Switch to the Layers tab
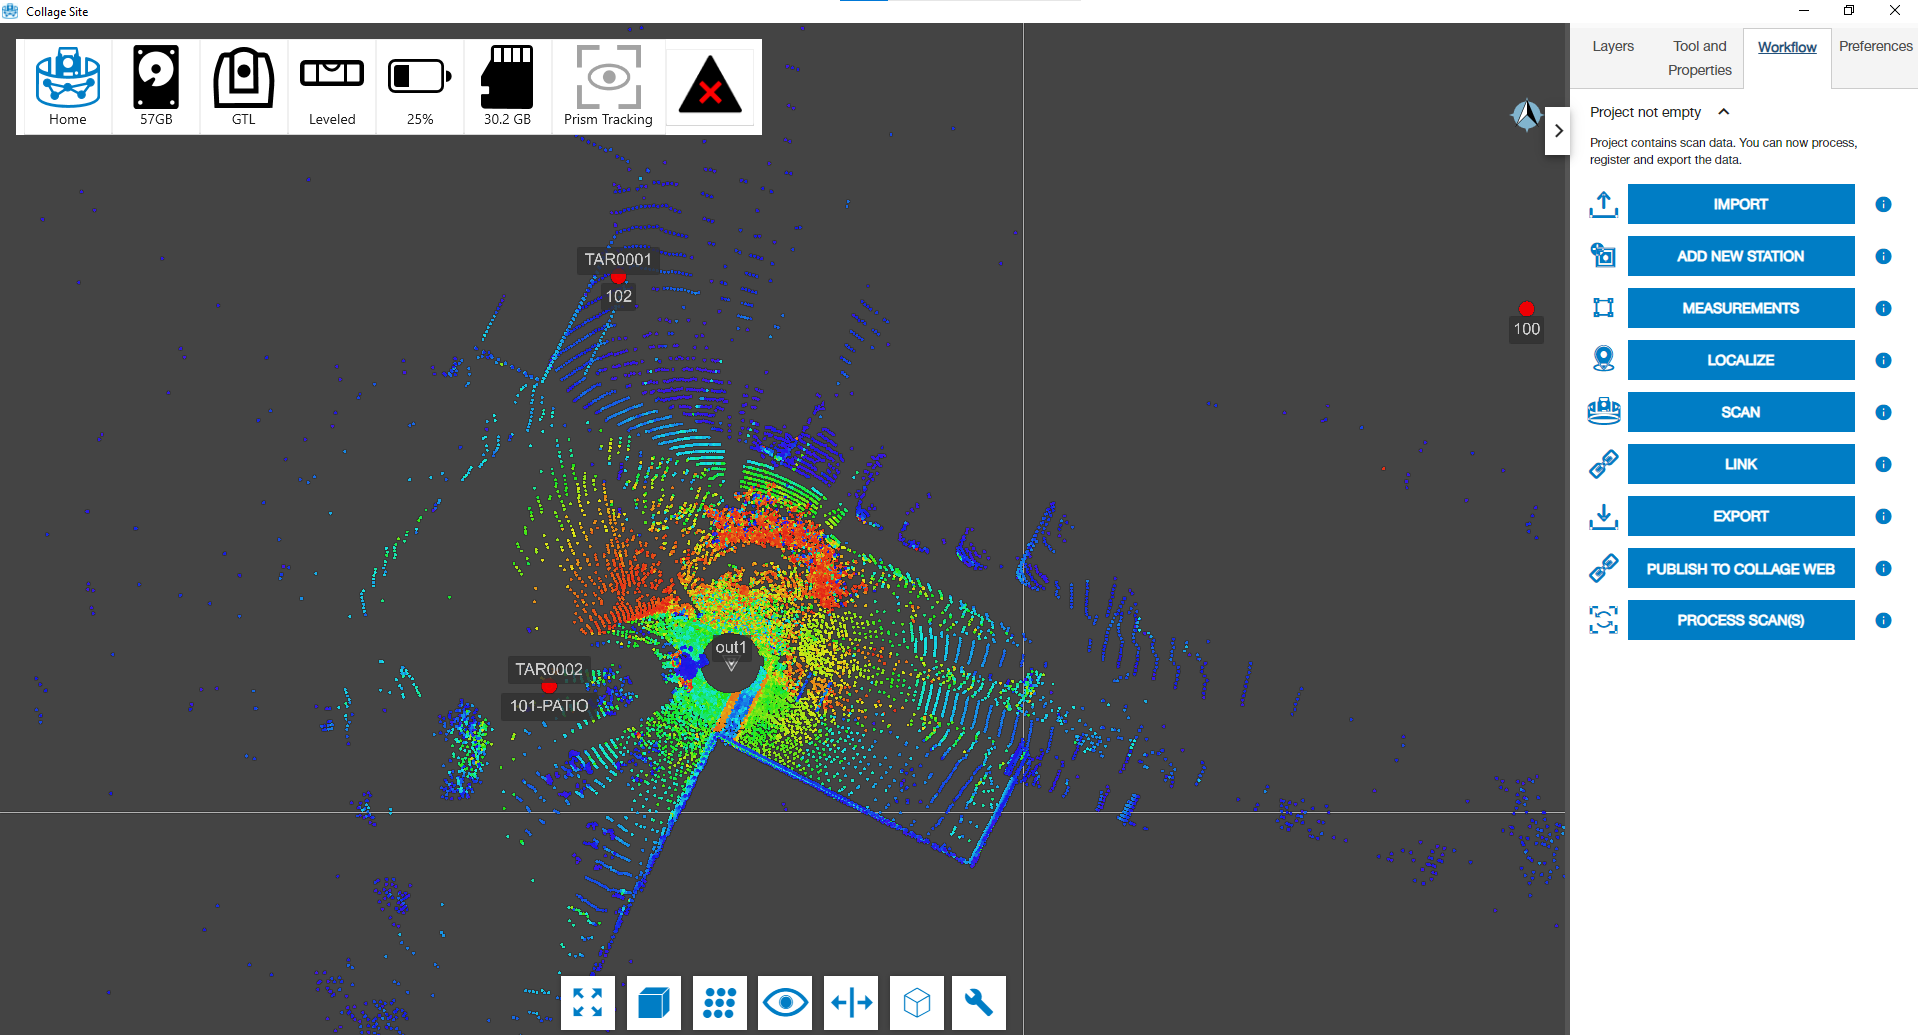Screen dimensions: 1918x1035 (1613, 47)
